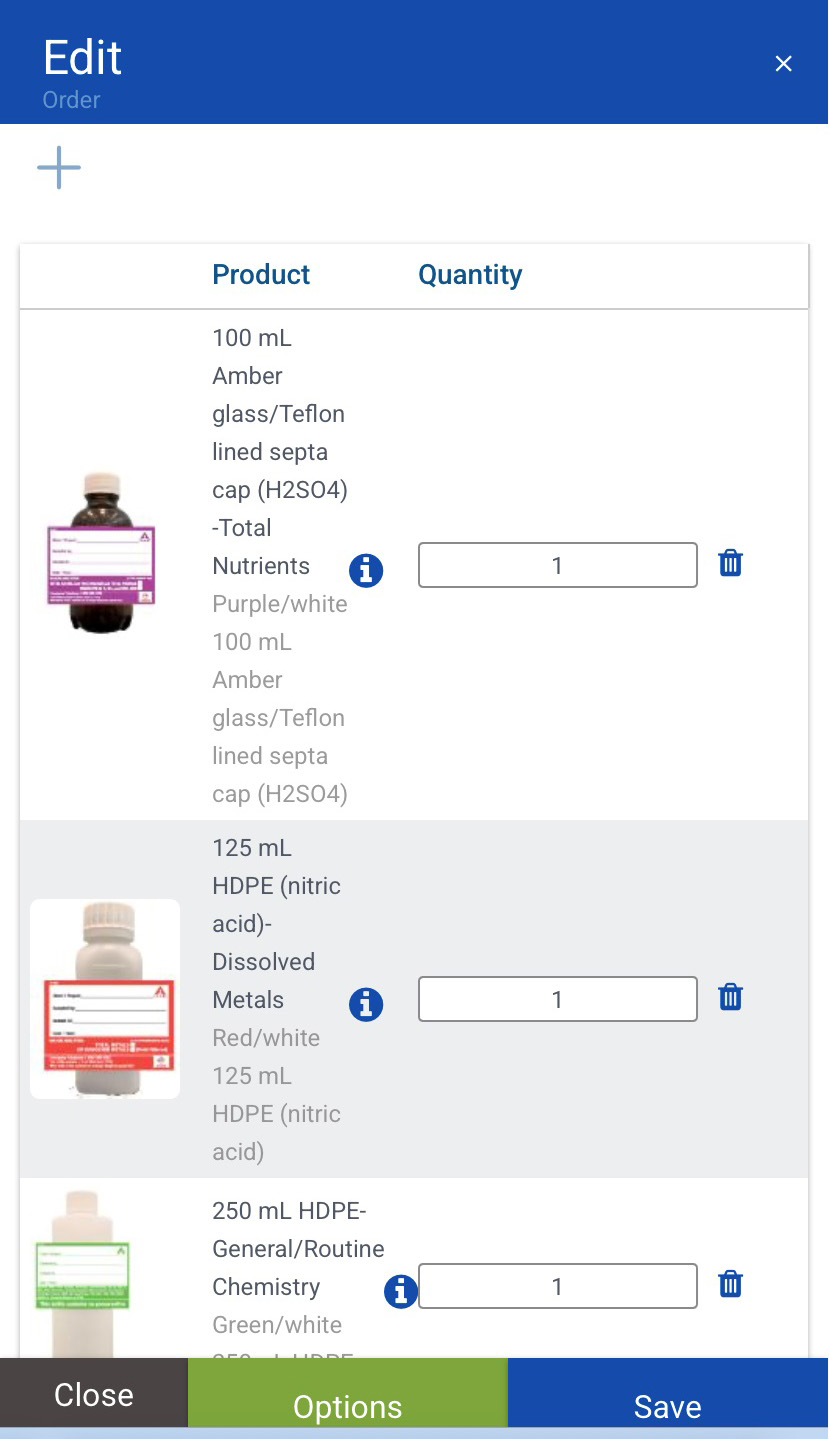
Task: Delete the 100 mL Amber glass item
Action: pyautogui.click(x=731, y=563)
